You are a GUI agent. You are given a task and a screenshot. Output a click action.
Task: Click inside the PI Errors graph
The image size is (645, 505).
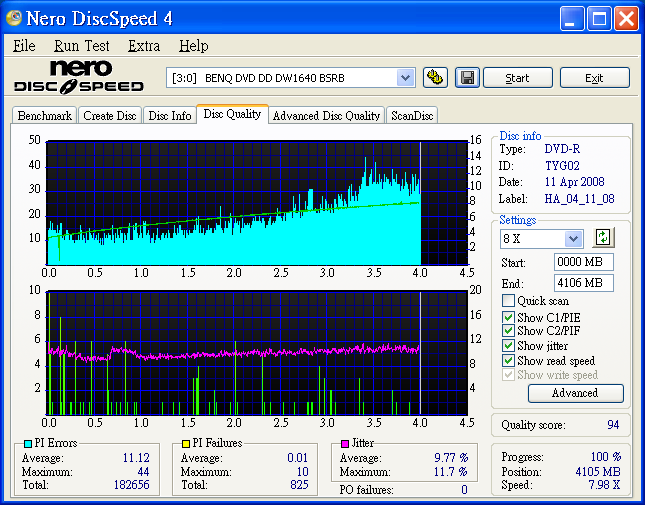click(x=257, y=203)
